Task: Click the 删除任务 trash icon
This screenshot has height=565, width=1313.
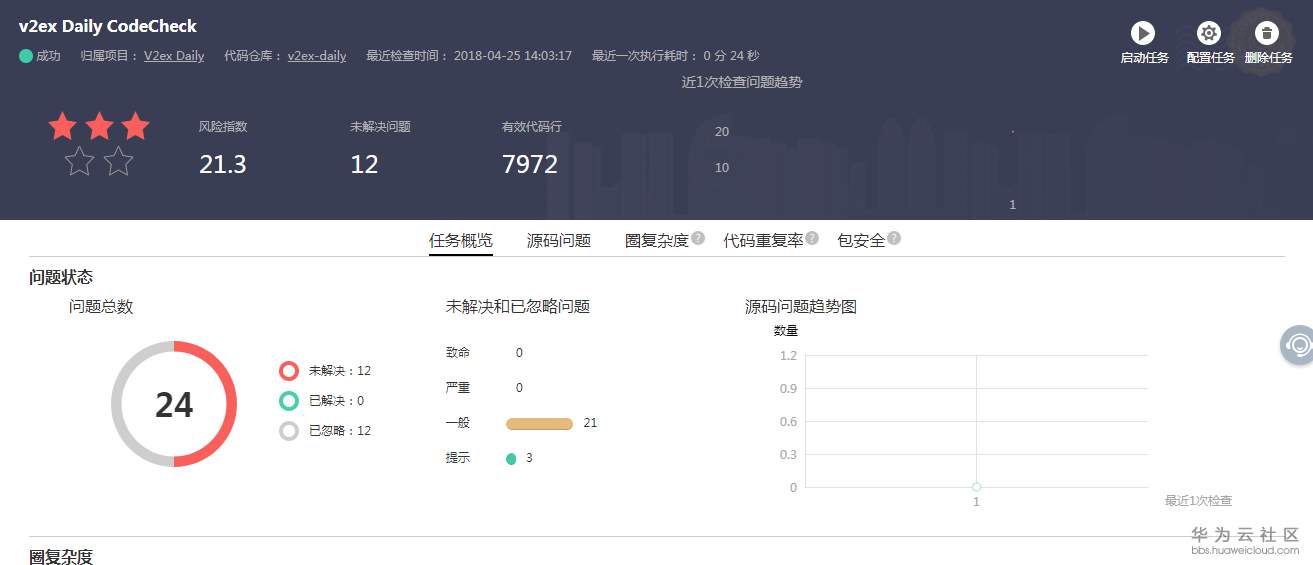Action: coord(1267,33)
